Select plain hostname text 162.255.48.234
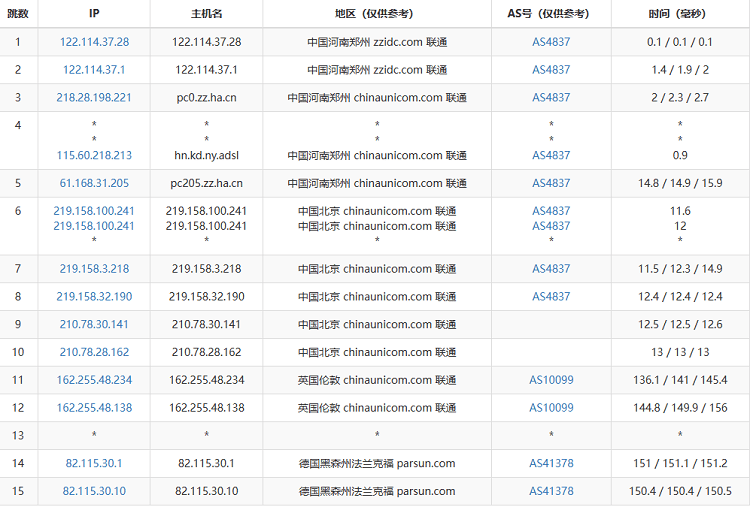Viewport: 750px width, 507px height. pyautogui.click(x=207, y=380)
